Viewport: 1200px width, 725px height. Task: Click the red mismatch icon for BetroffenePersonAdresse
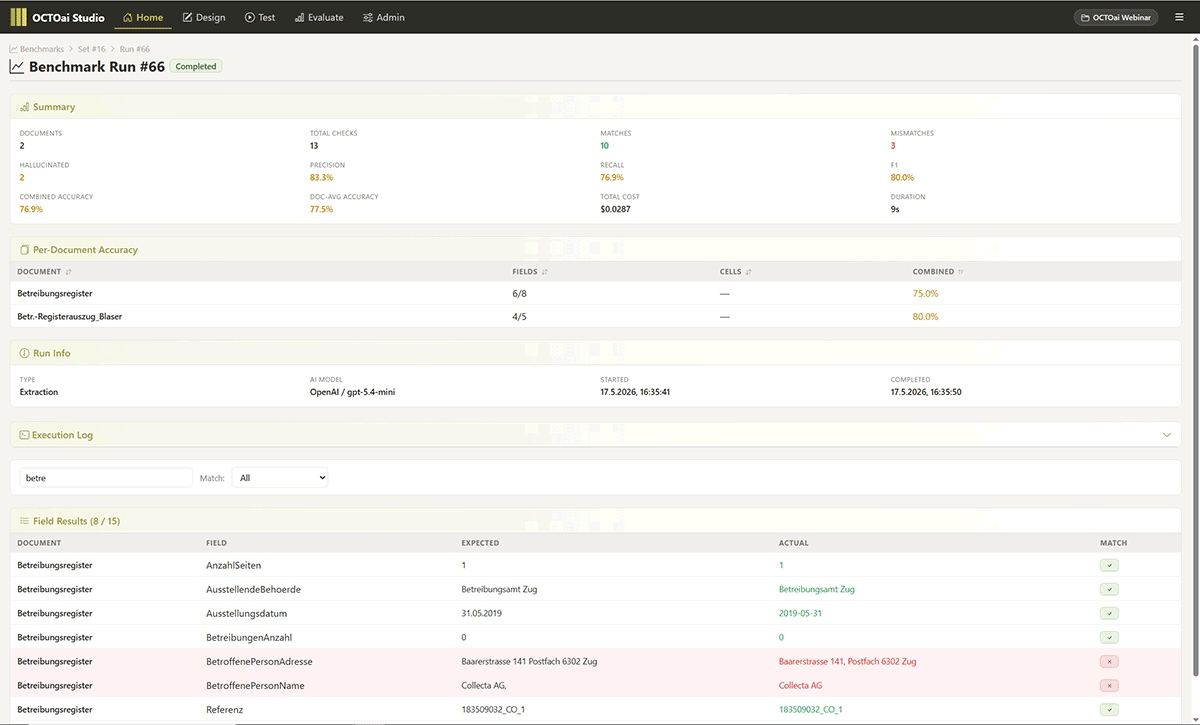click(1108, 661)
